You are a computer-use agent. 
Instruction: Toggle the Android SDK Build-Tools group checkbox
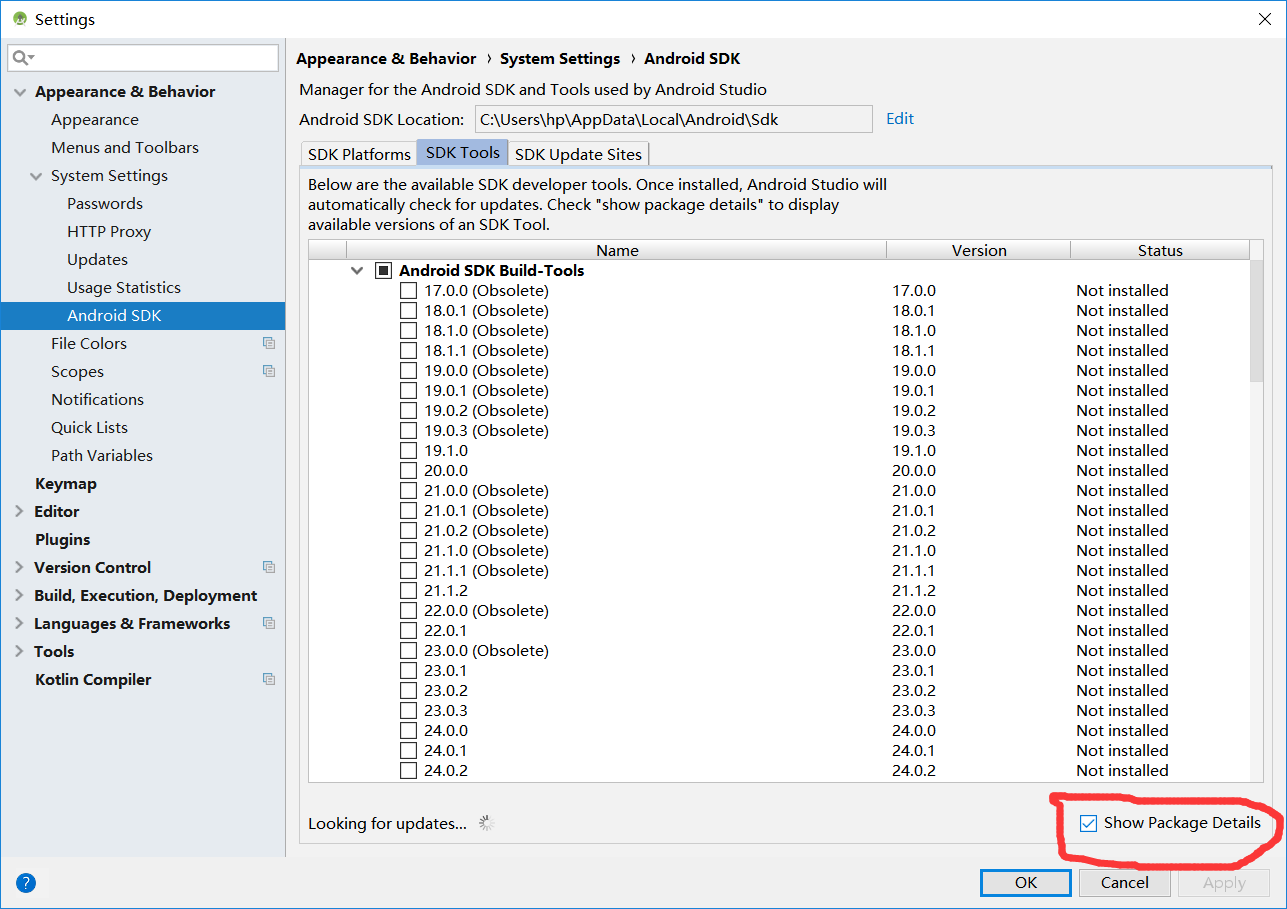click(383, 270)
